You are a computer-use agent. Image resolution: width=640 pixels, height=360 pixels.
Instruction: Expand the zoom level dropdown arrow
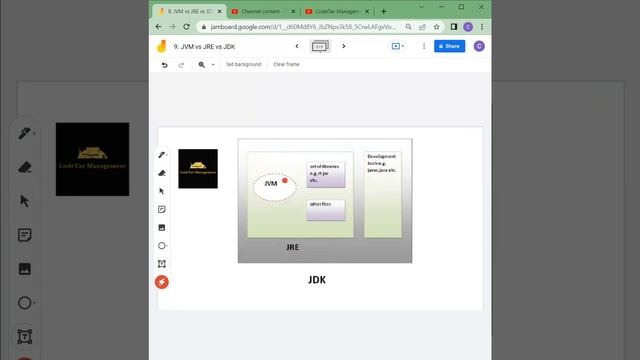click(213, 64)
